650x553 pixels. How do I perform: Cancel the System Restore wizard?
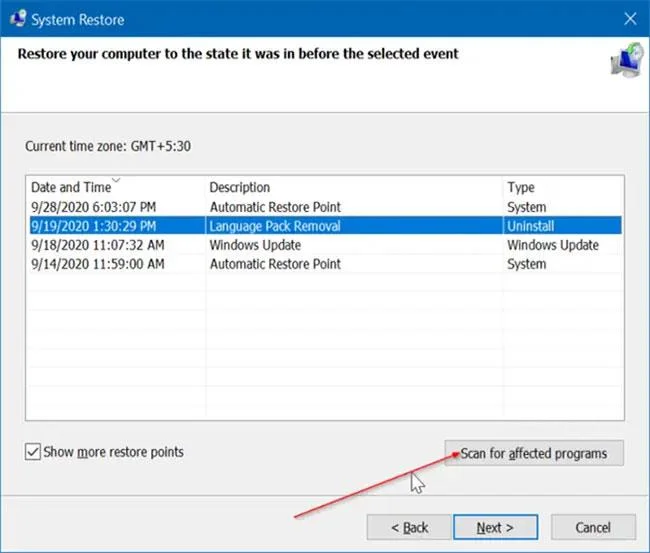[x=593, y=527]
